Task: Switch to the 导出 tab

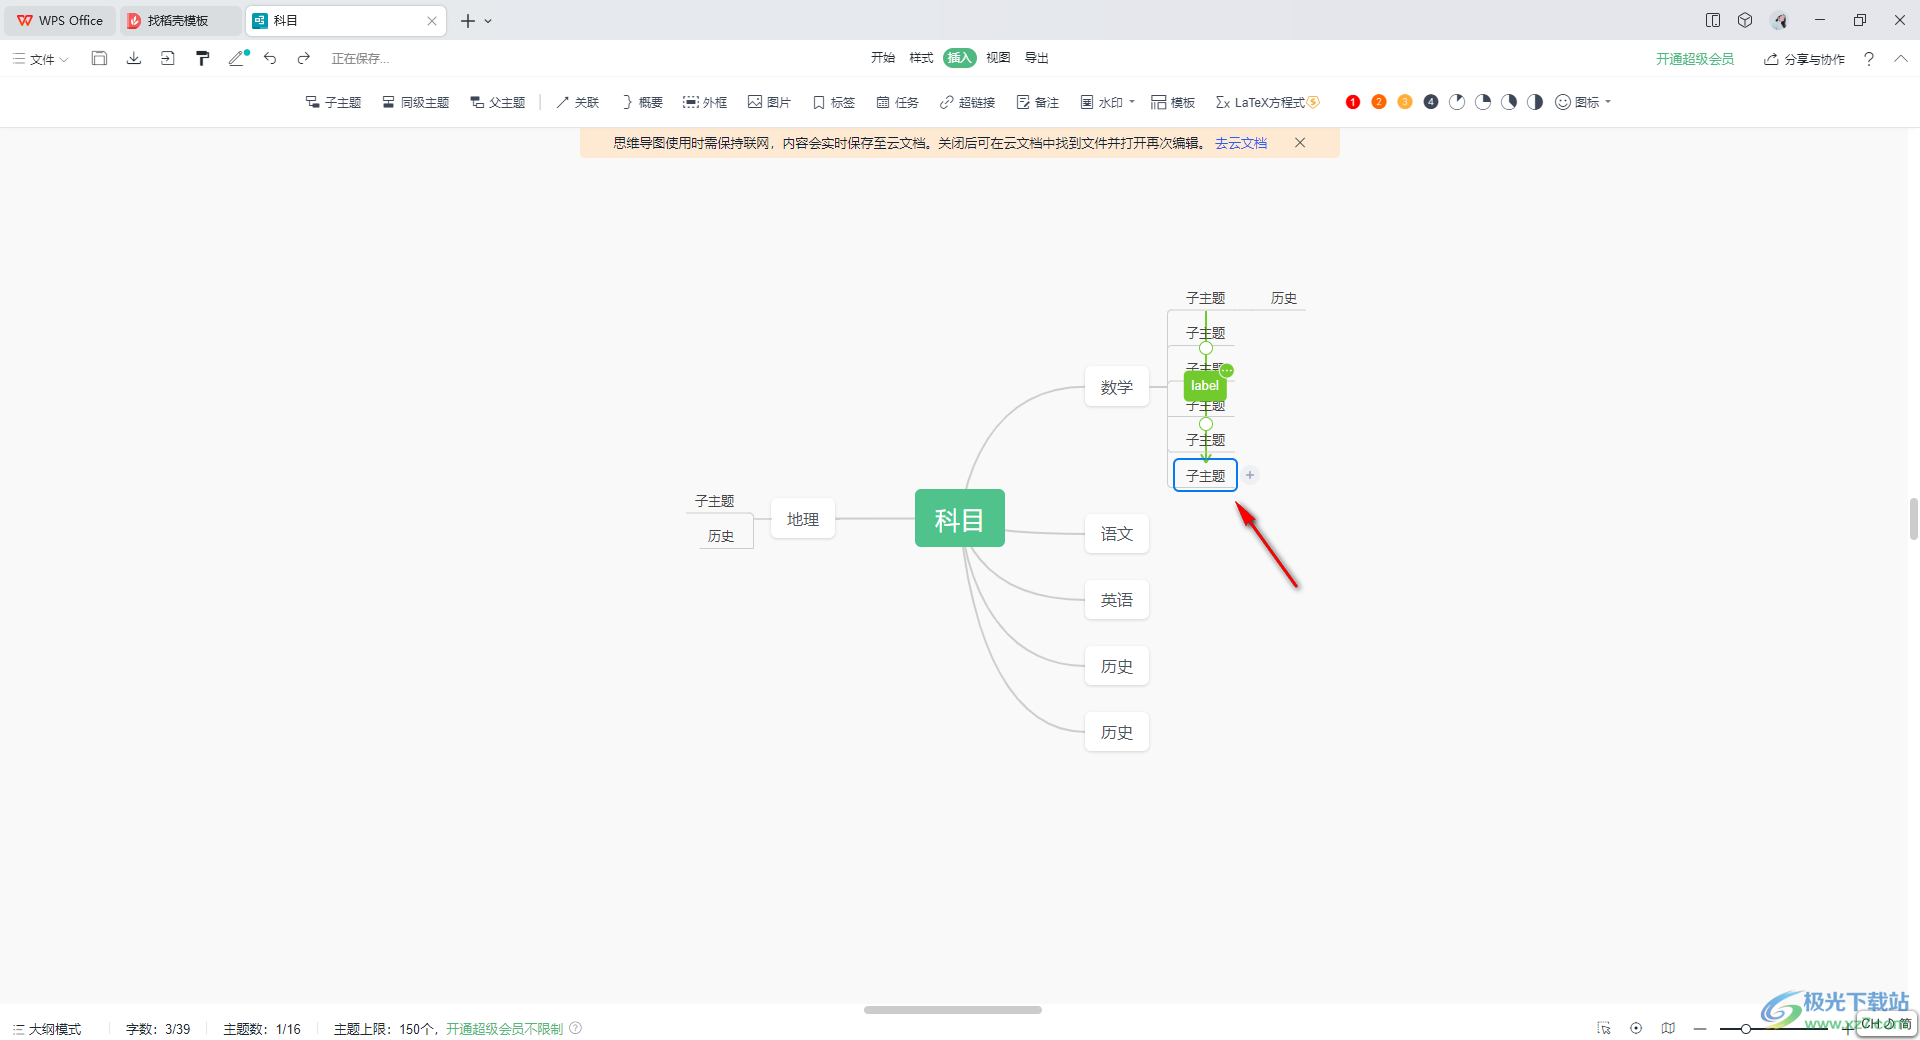Action: tap(1037, 58)
